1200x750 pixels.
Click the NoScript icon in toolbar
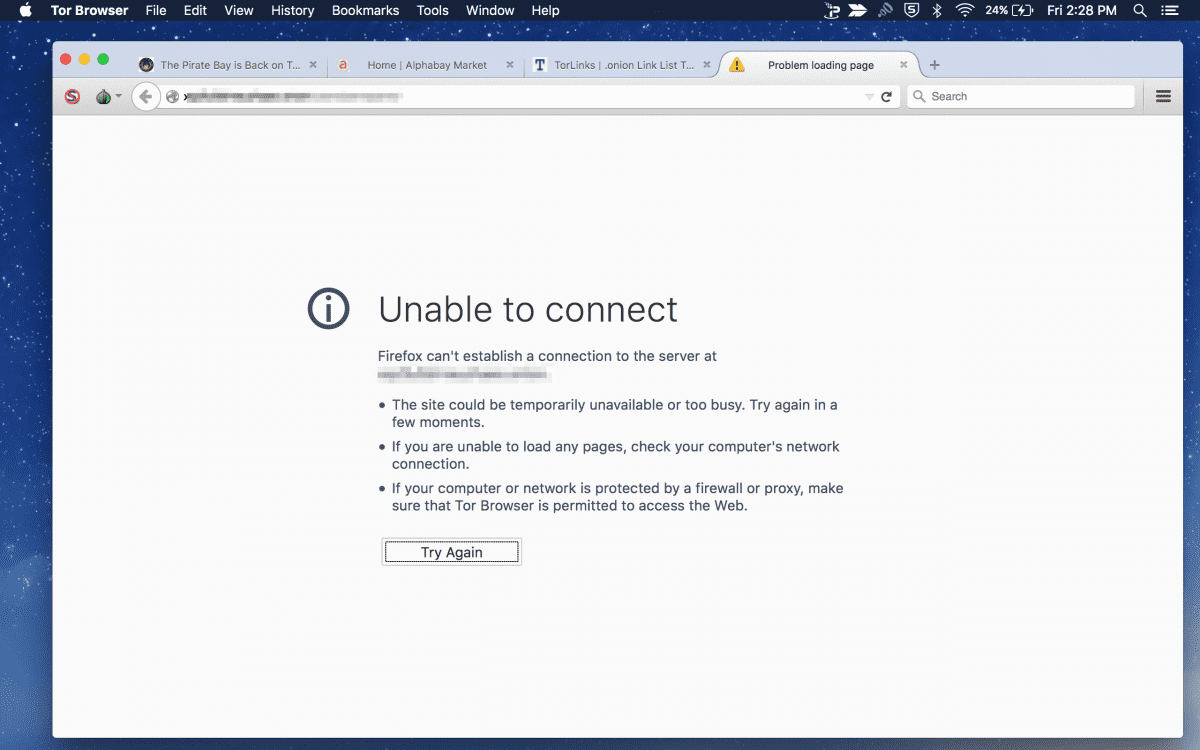pos(72,97)
